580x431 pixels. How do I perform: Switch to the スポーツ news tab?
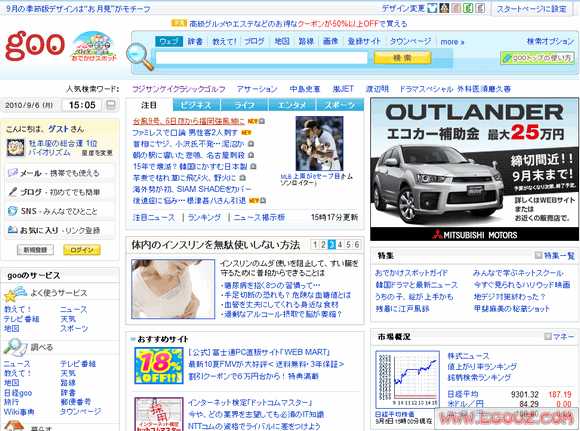[340, 105]
